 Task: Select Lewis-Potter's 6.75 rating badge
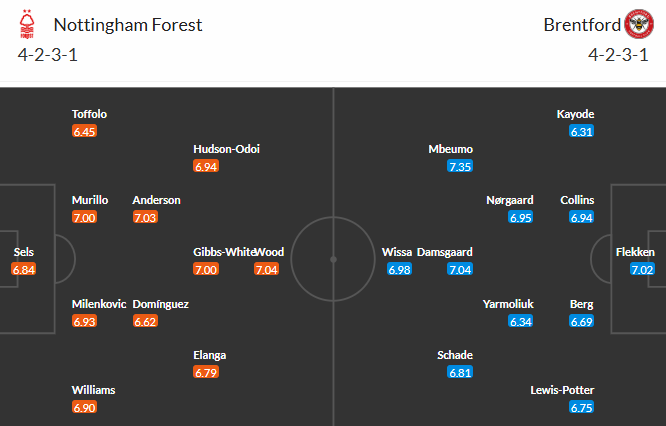[581, 407]
